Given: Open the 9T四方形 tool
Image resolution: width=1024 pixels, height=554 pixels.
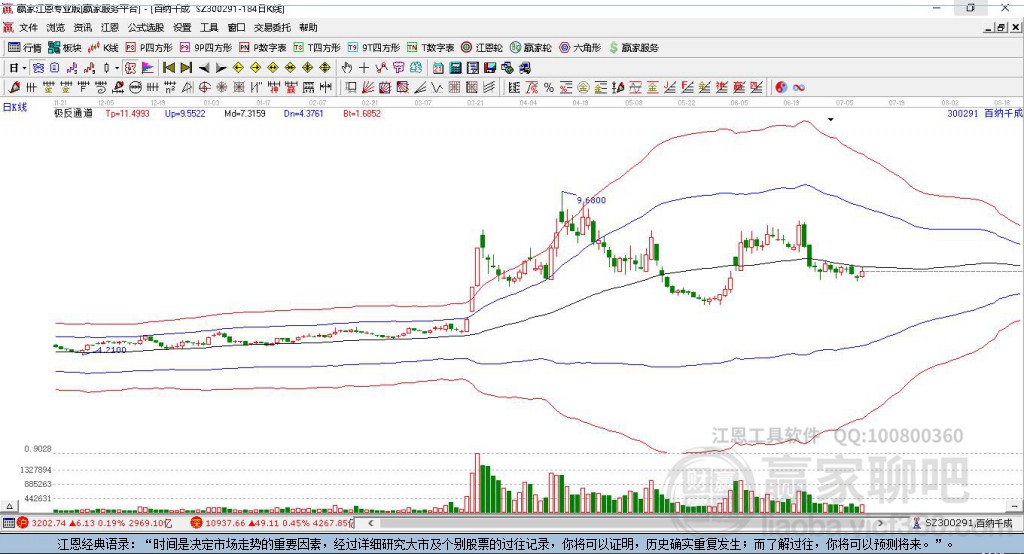Looking at the screenshot, I should click(x=374, y=48).
